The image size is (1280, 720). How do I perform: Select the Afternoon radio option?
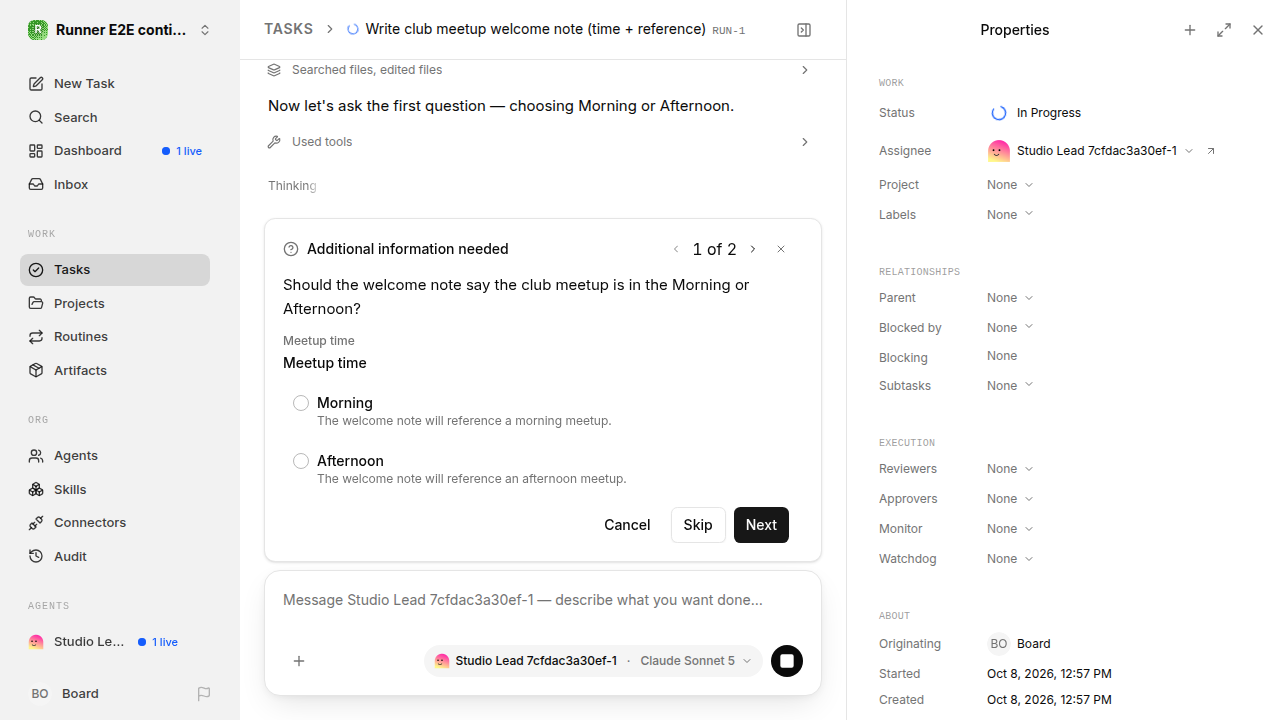point(301,461)
